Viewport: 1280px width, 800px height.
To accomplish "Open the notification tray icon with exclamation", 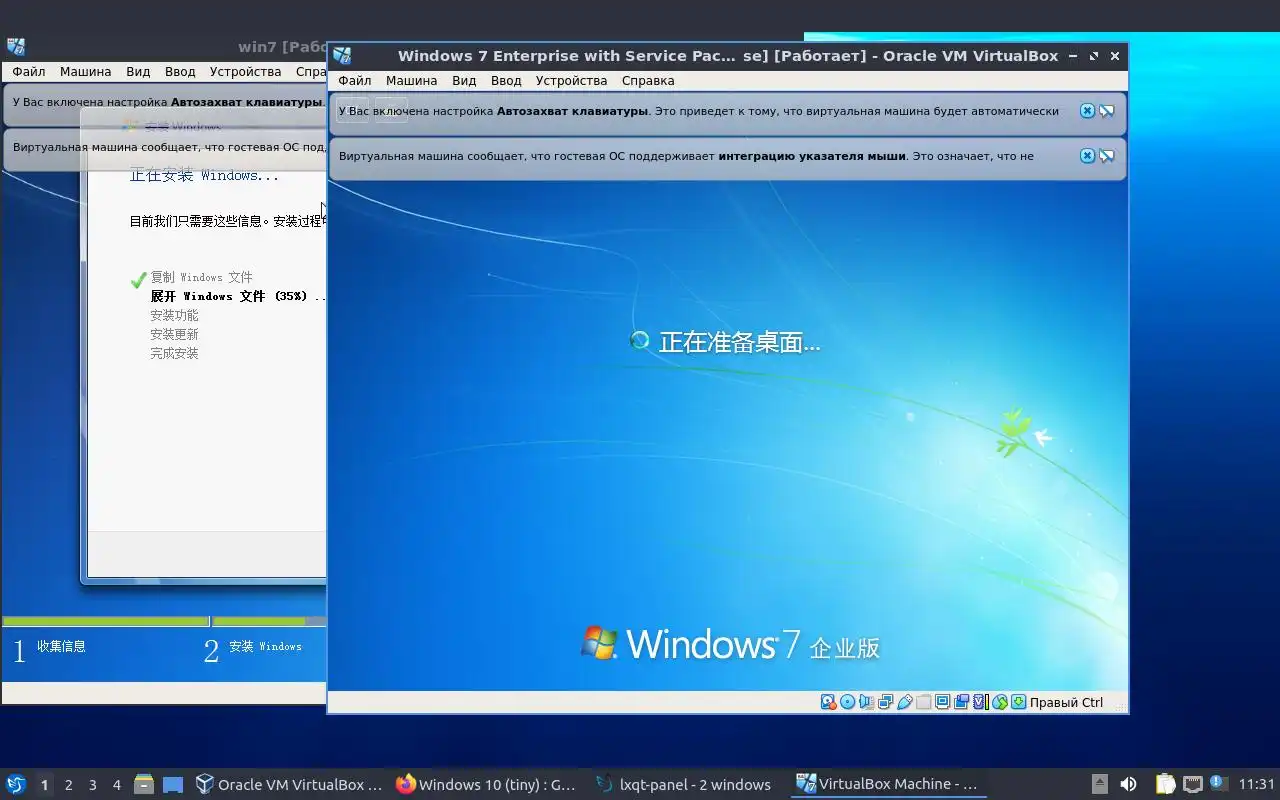I will (1218, 784).
